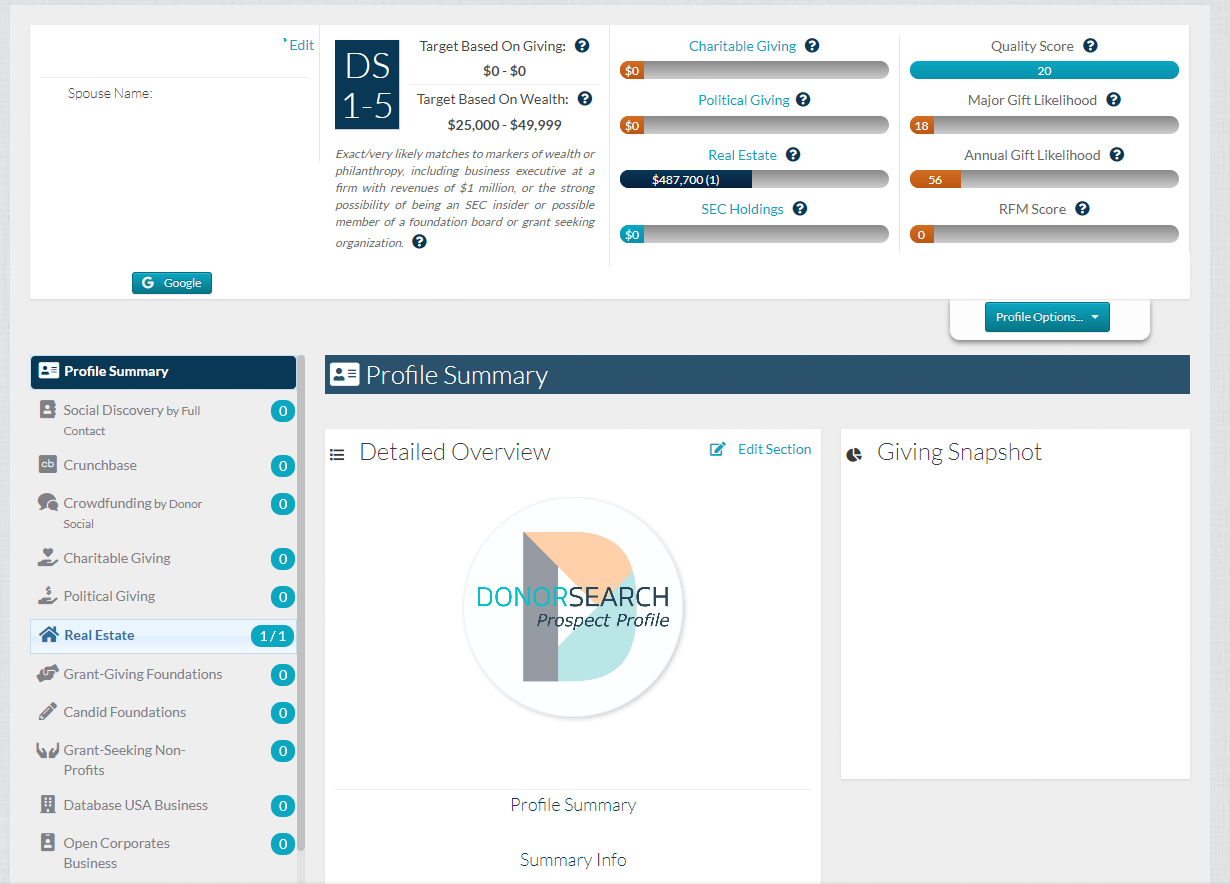
Task: Click the Google search button
Action: [172, 283]
